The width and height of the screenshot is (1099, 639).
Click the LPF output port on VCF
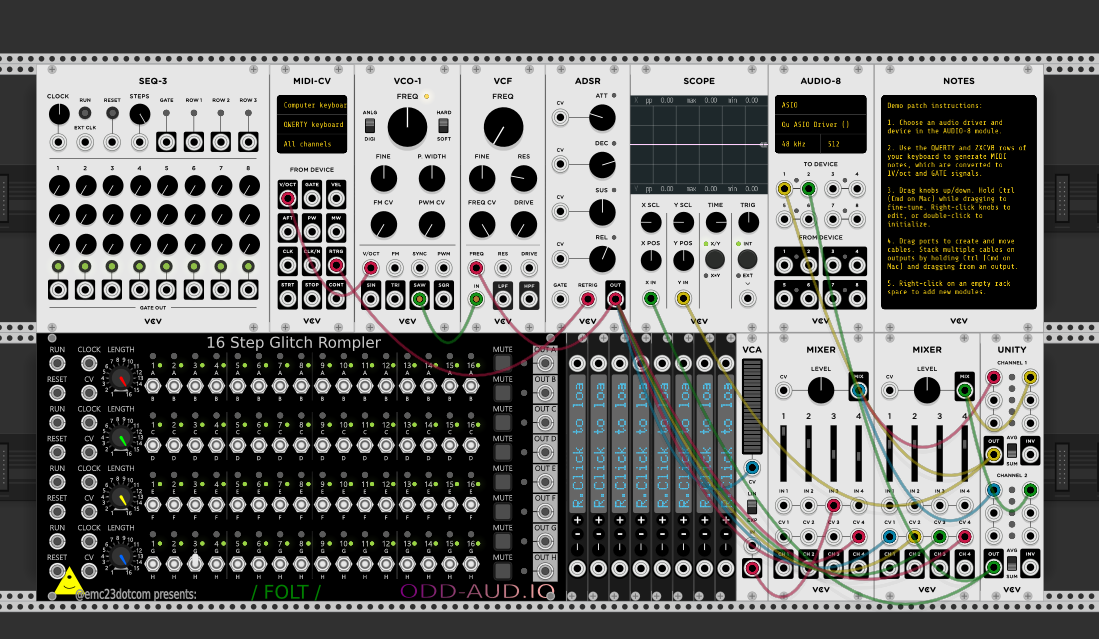pos(503,298)
